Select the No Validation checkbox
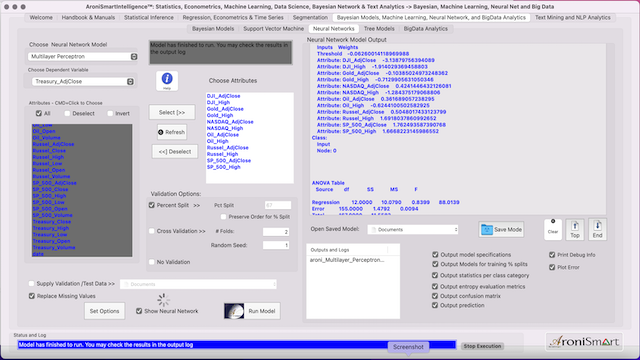 152,262
